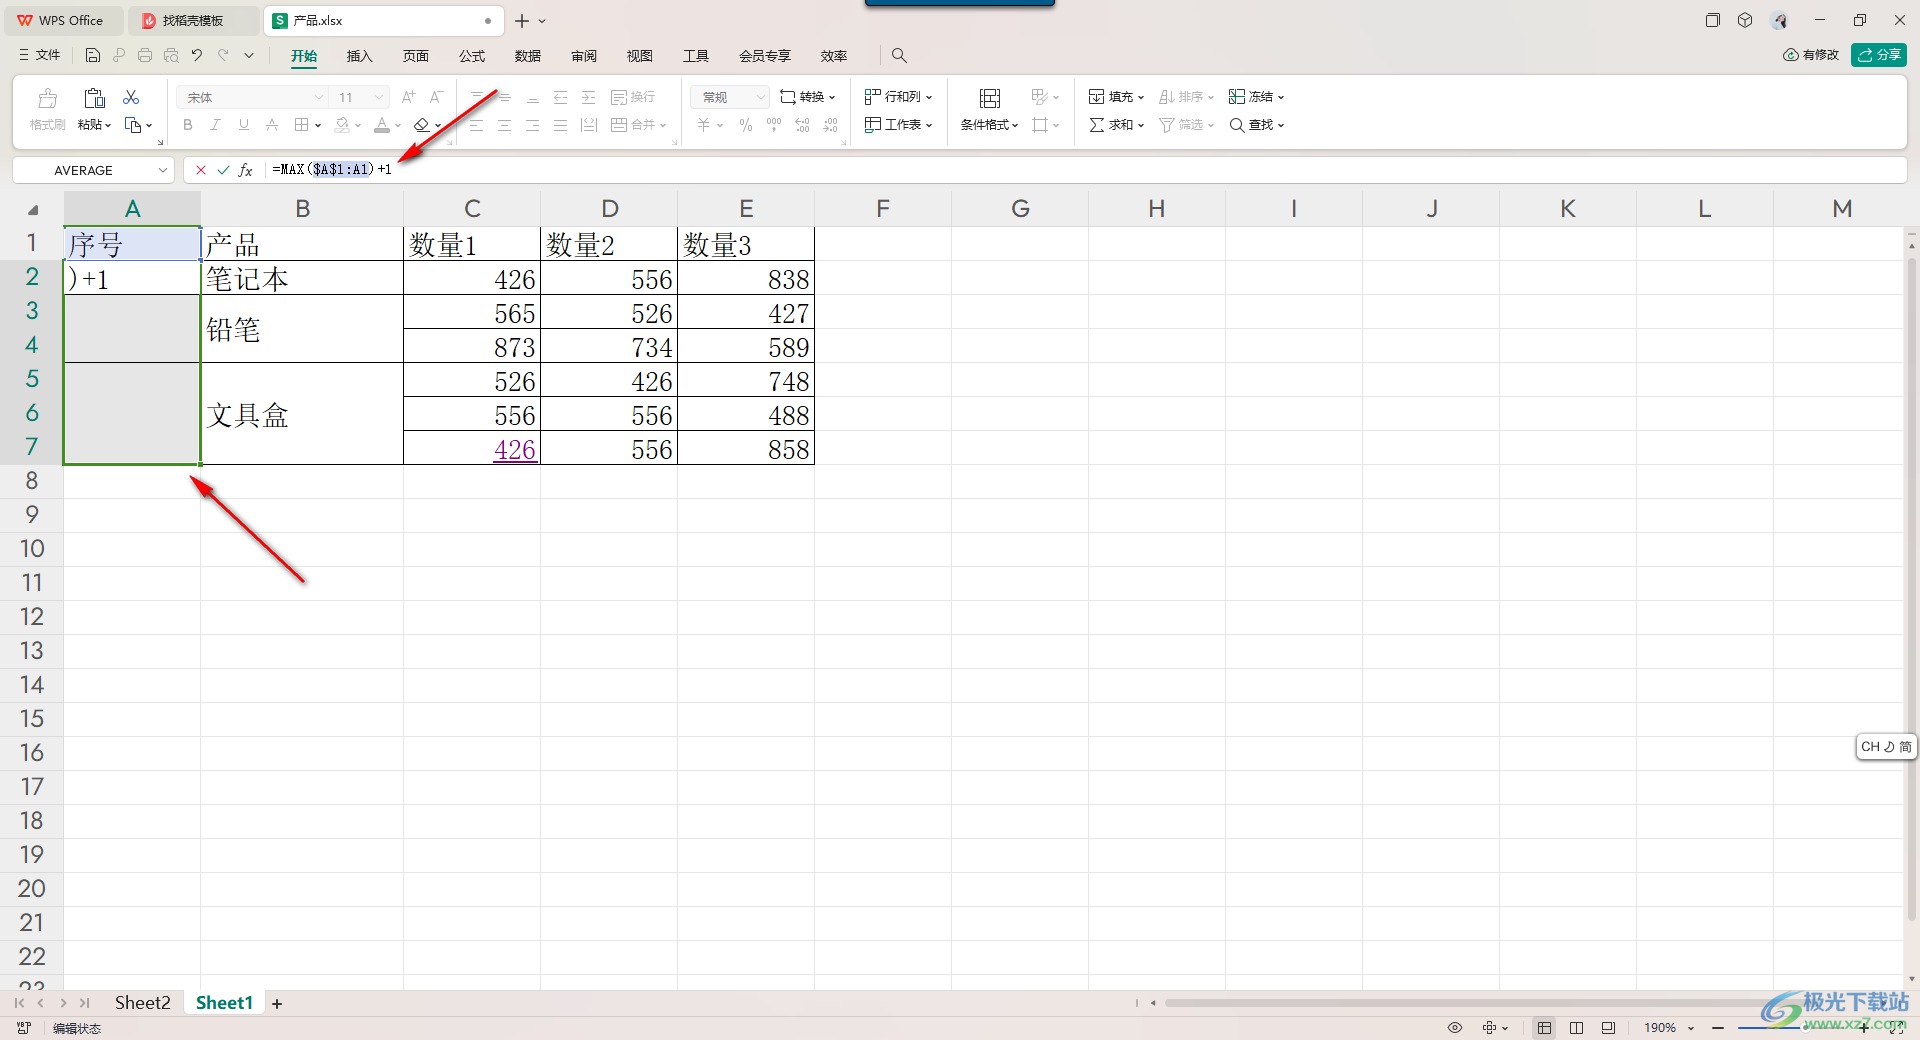Click the Decrease Font Size icon
Screen dimensions: 1920x1040
(436, 97)
